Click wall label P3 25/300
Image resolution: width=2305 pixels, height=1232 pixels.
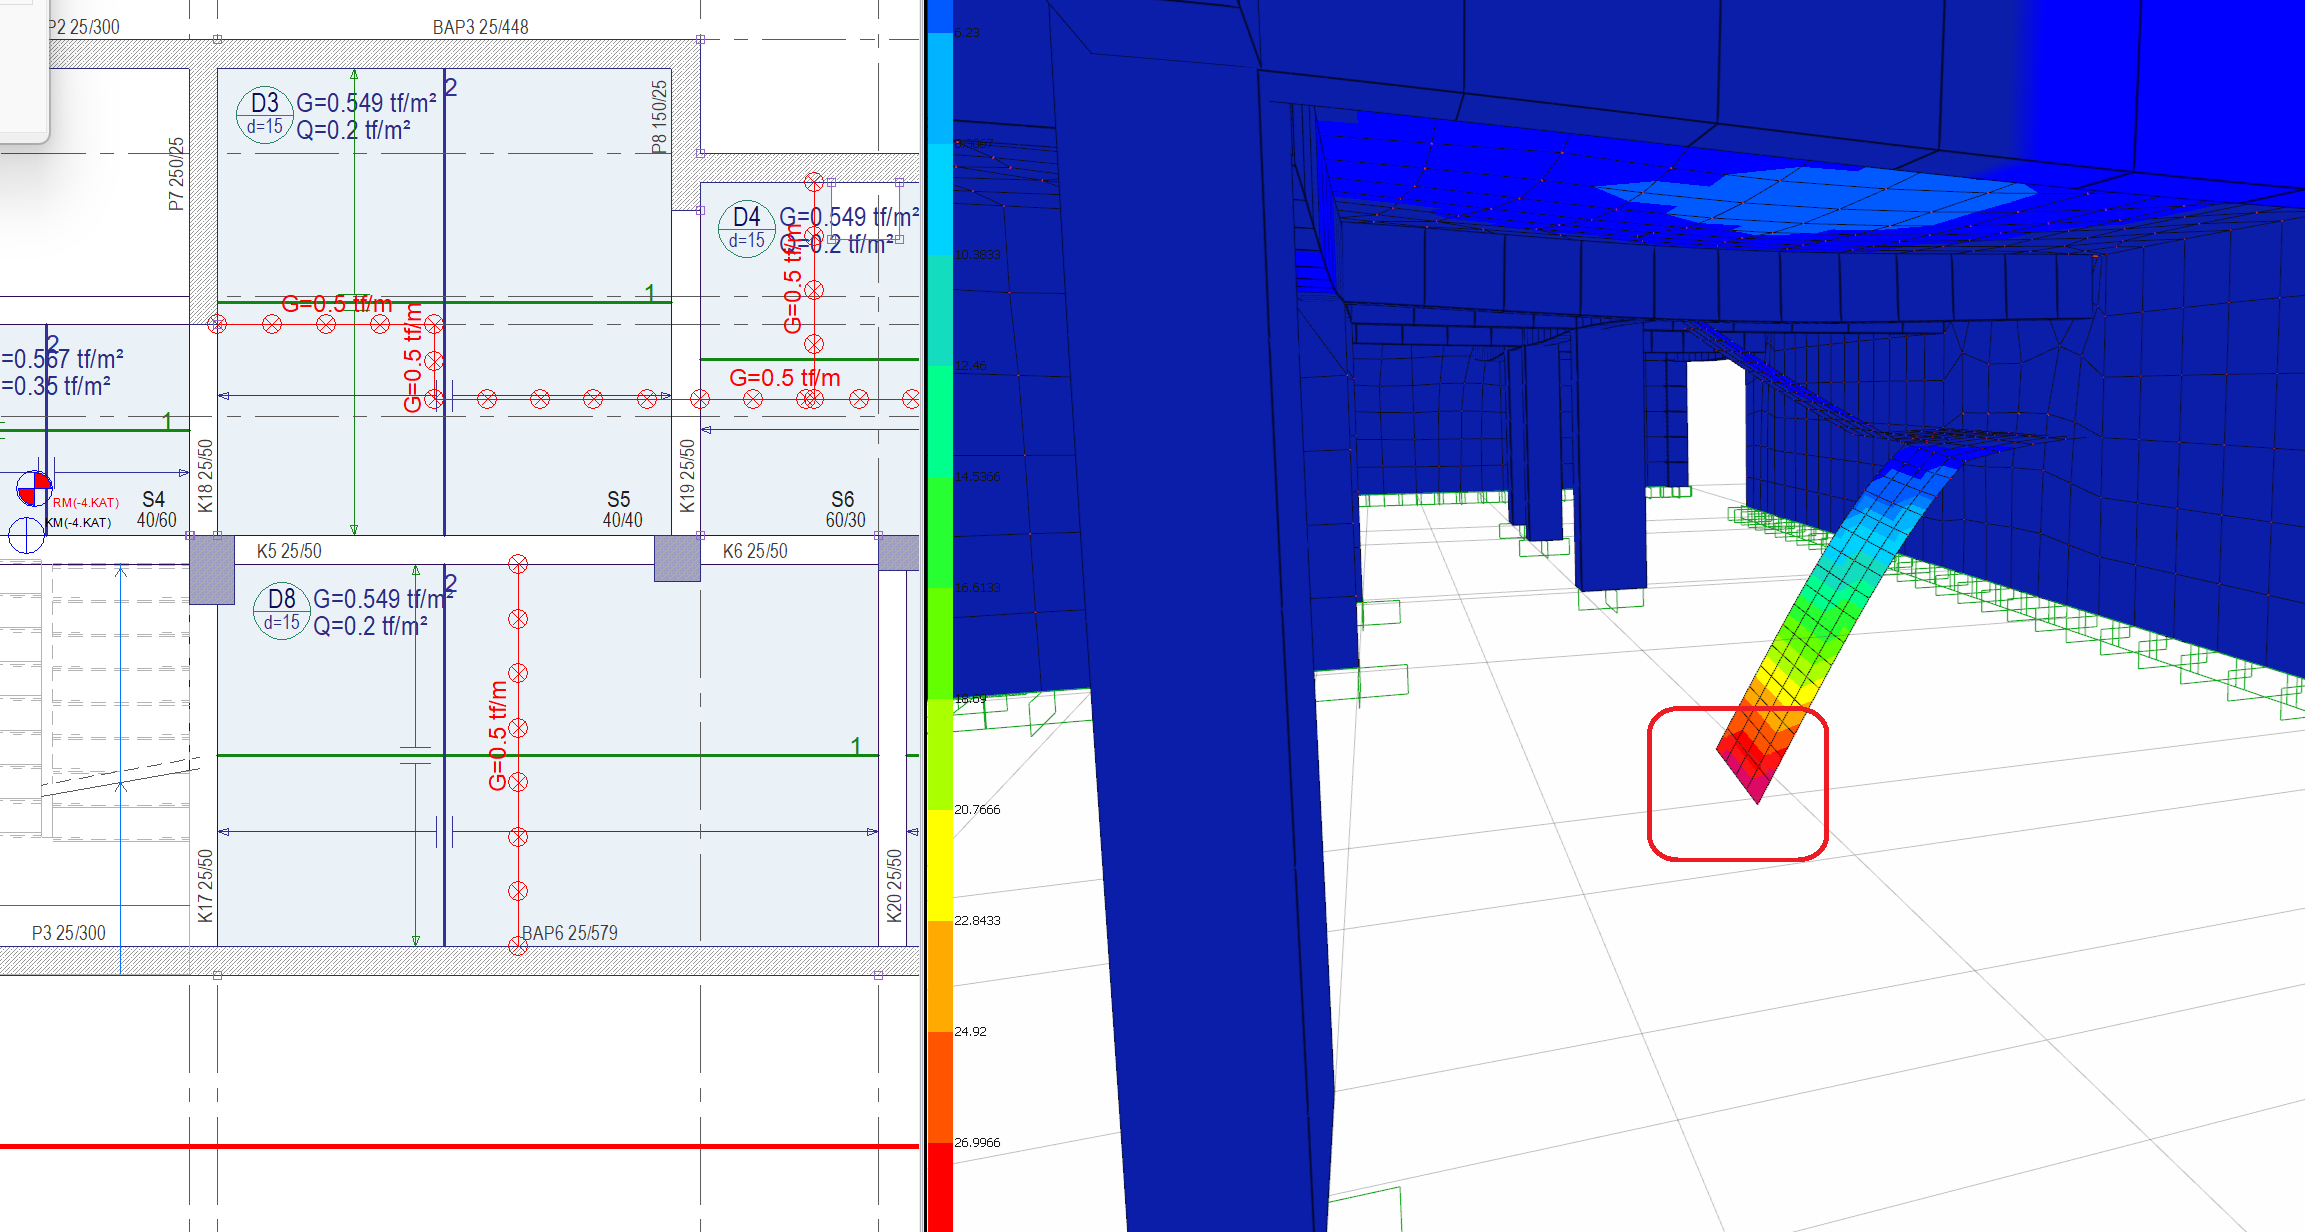(x=68, y=933)
